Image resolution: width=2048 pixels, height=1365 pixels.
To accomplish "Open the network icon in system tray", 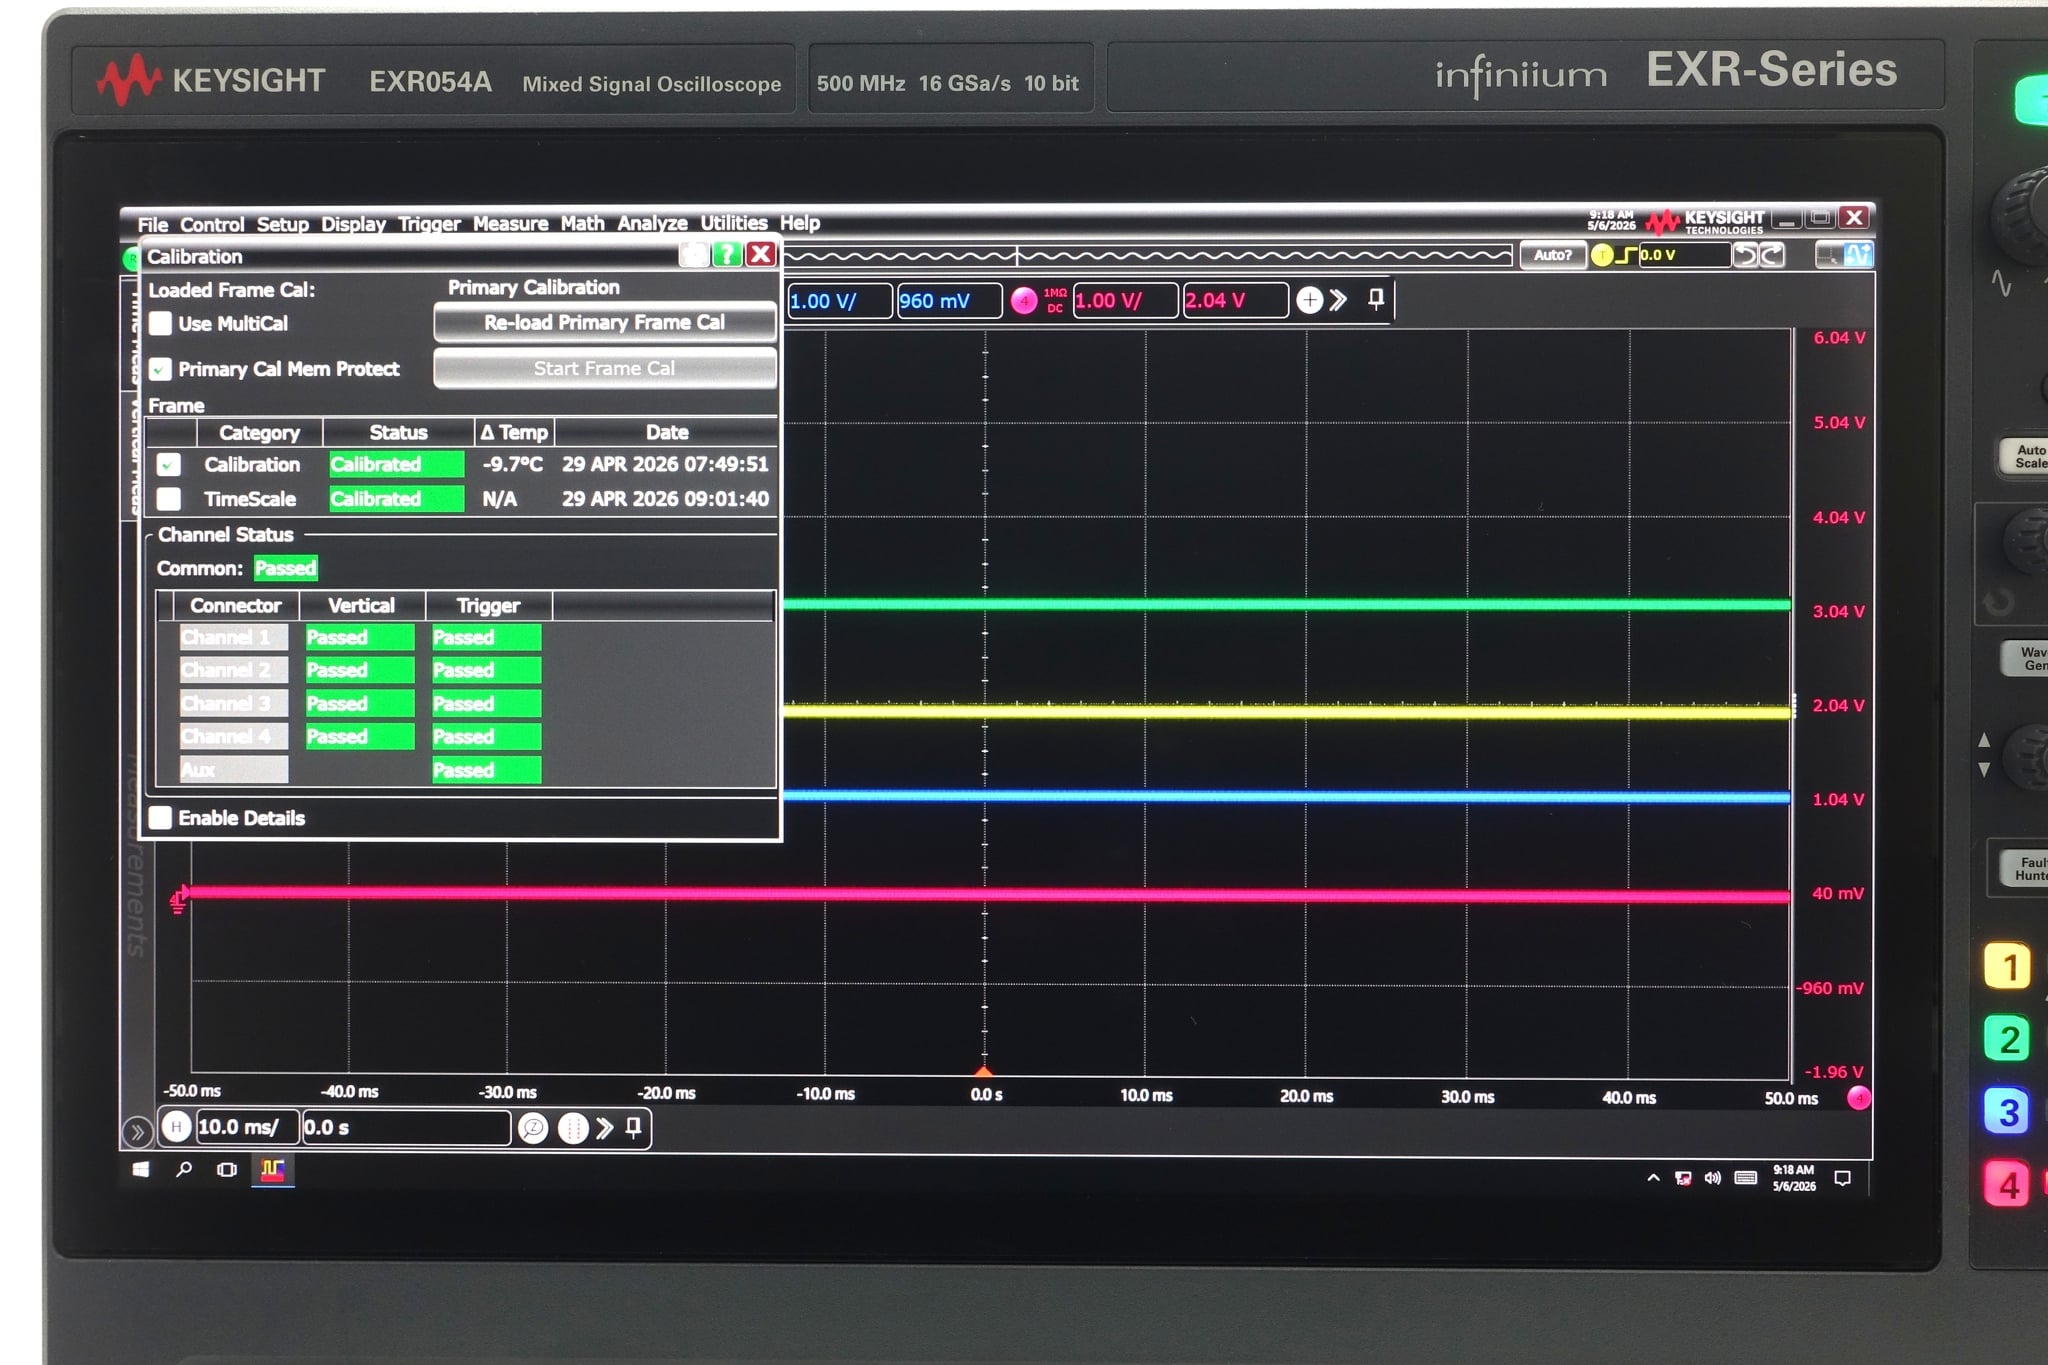I will point(1683,1178).
